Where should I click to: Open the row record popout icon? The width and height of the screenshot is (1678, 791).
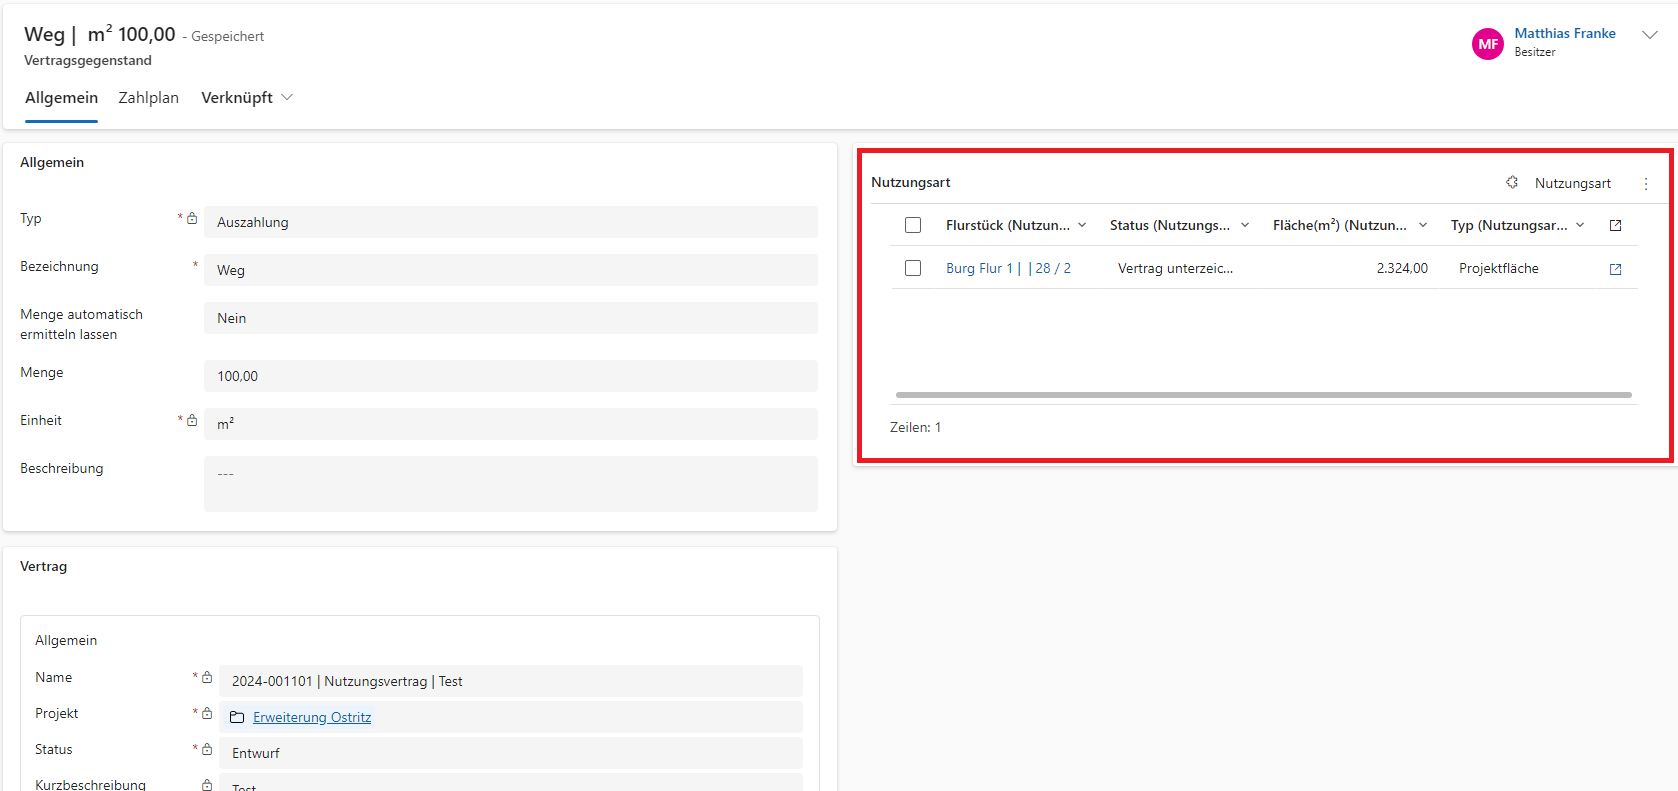coord(1615,269)
